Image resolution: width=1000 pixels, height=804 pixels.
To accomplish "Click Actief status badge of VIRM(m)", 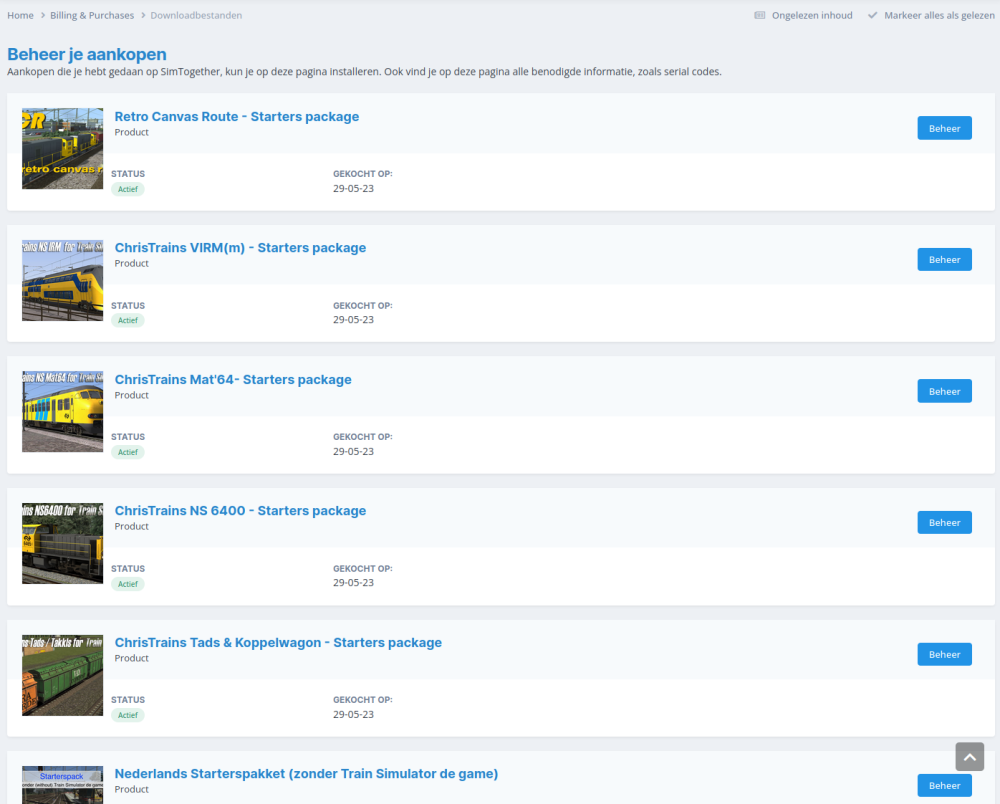I will [127, 321].
